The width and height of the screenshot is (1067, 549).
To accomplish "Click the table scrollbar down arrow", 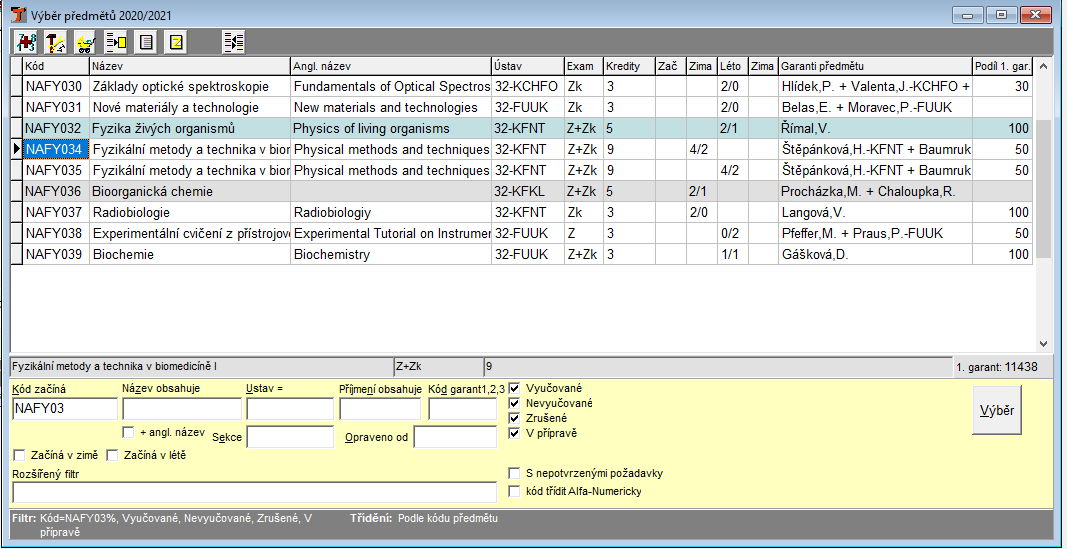I will click(x=1043, y=343).
